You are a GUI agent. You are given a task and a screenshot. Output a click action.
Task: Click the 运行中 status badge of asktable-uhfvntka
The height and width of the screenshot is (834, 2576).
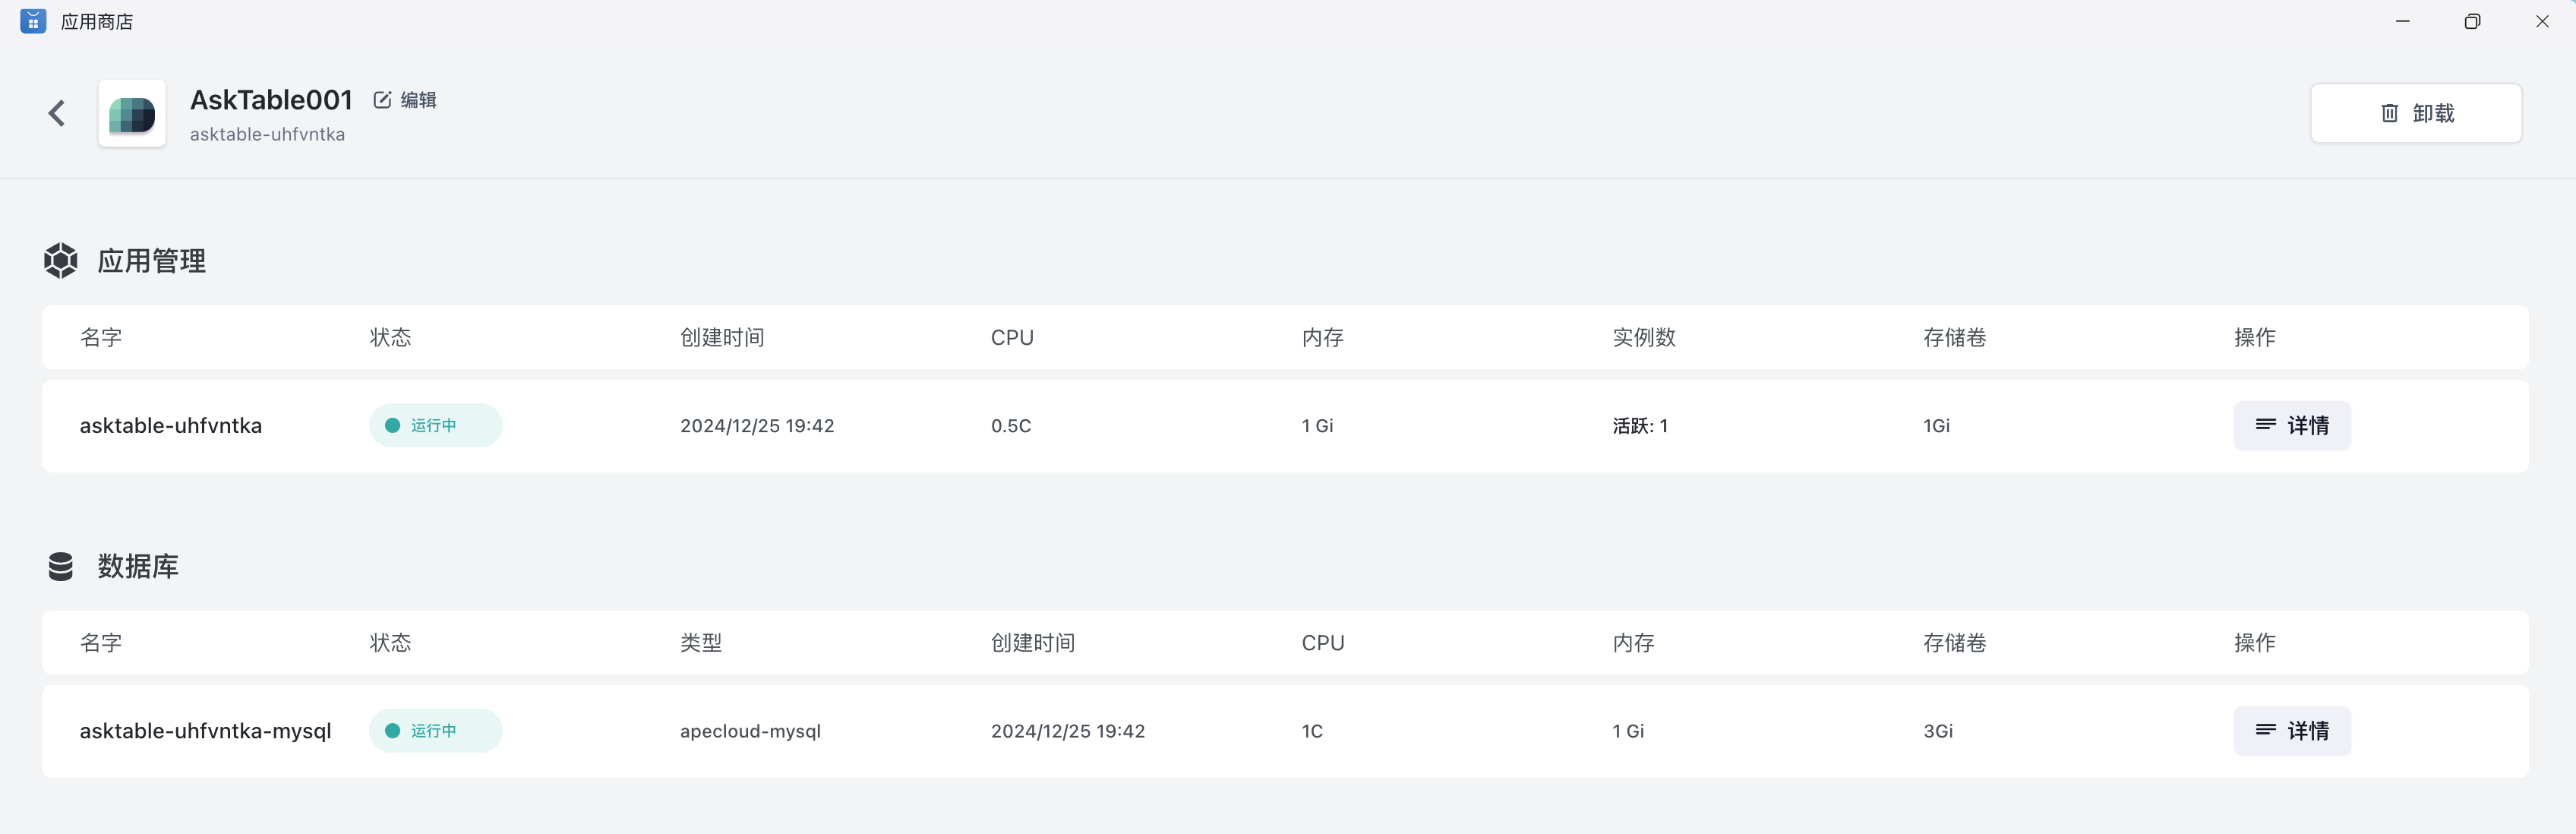point(435,426)
